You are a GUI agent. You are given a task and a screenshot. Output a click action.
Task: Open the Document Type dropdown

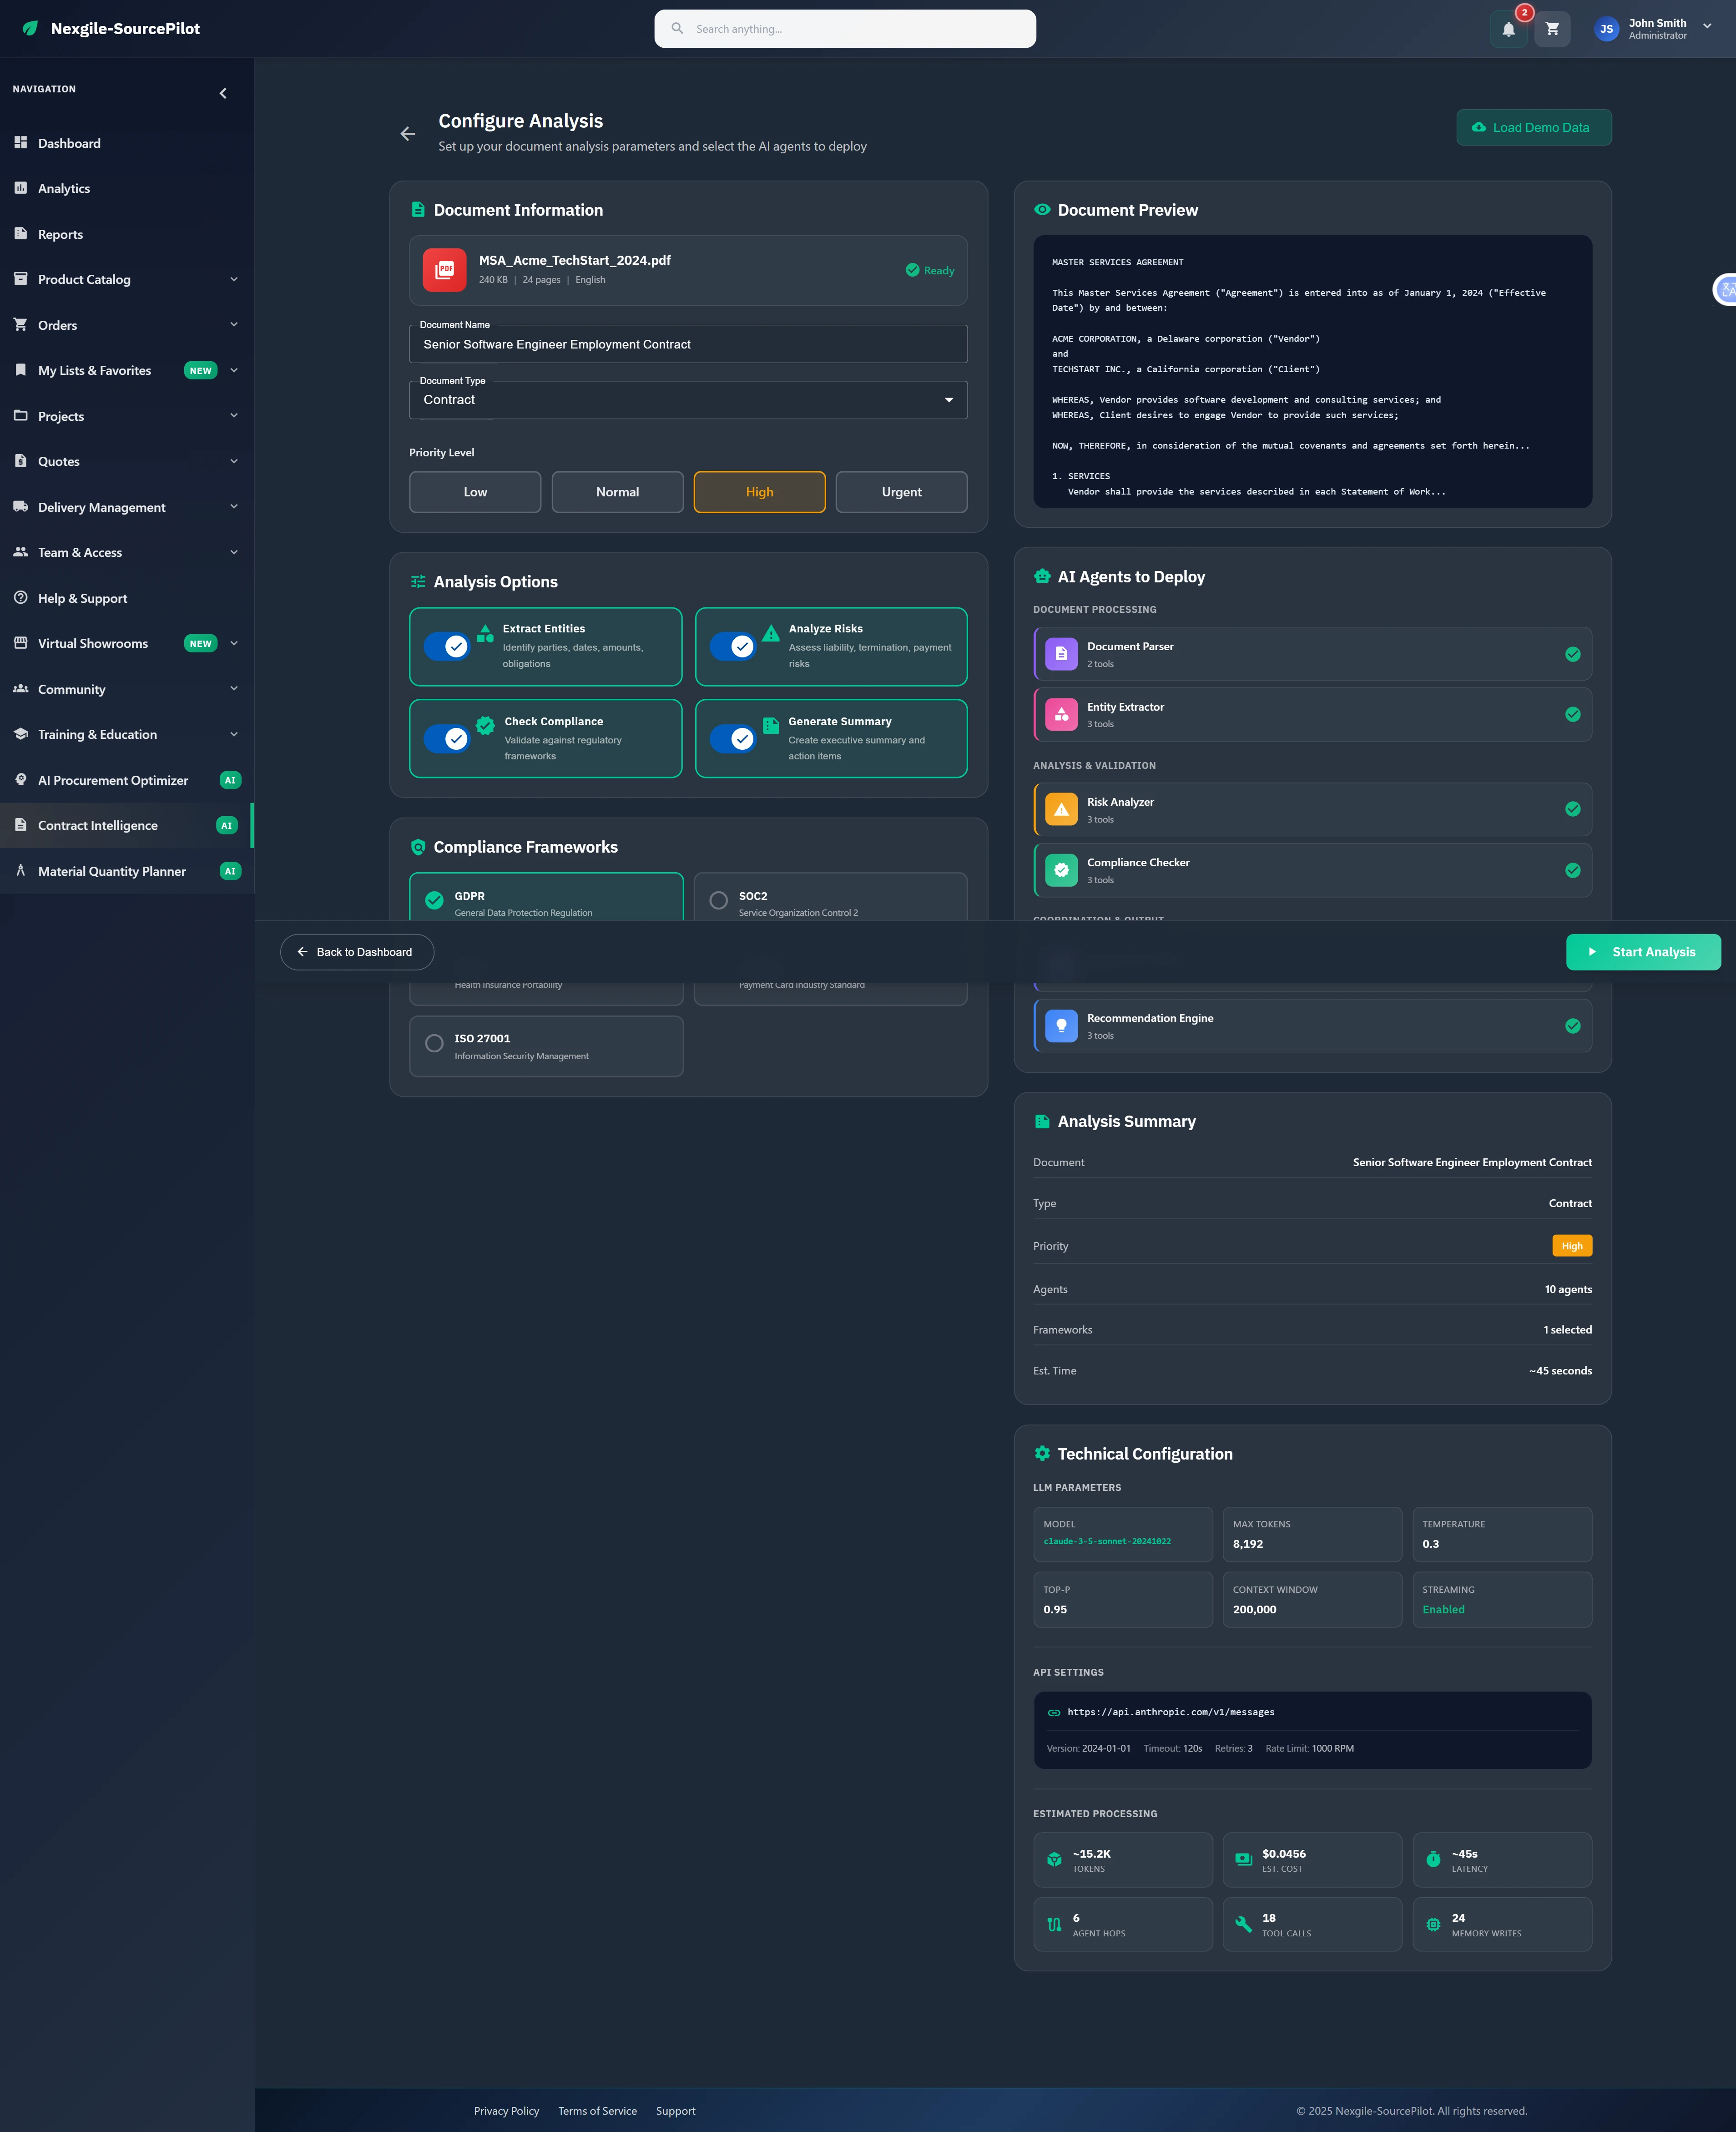pyautogui.click(x=947, y=399)
